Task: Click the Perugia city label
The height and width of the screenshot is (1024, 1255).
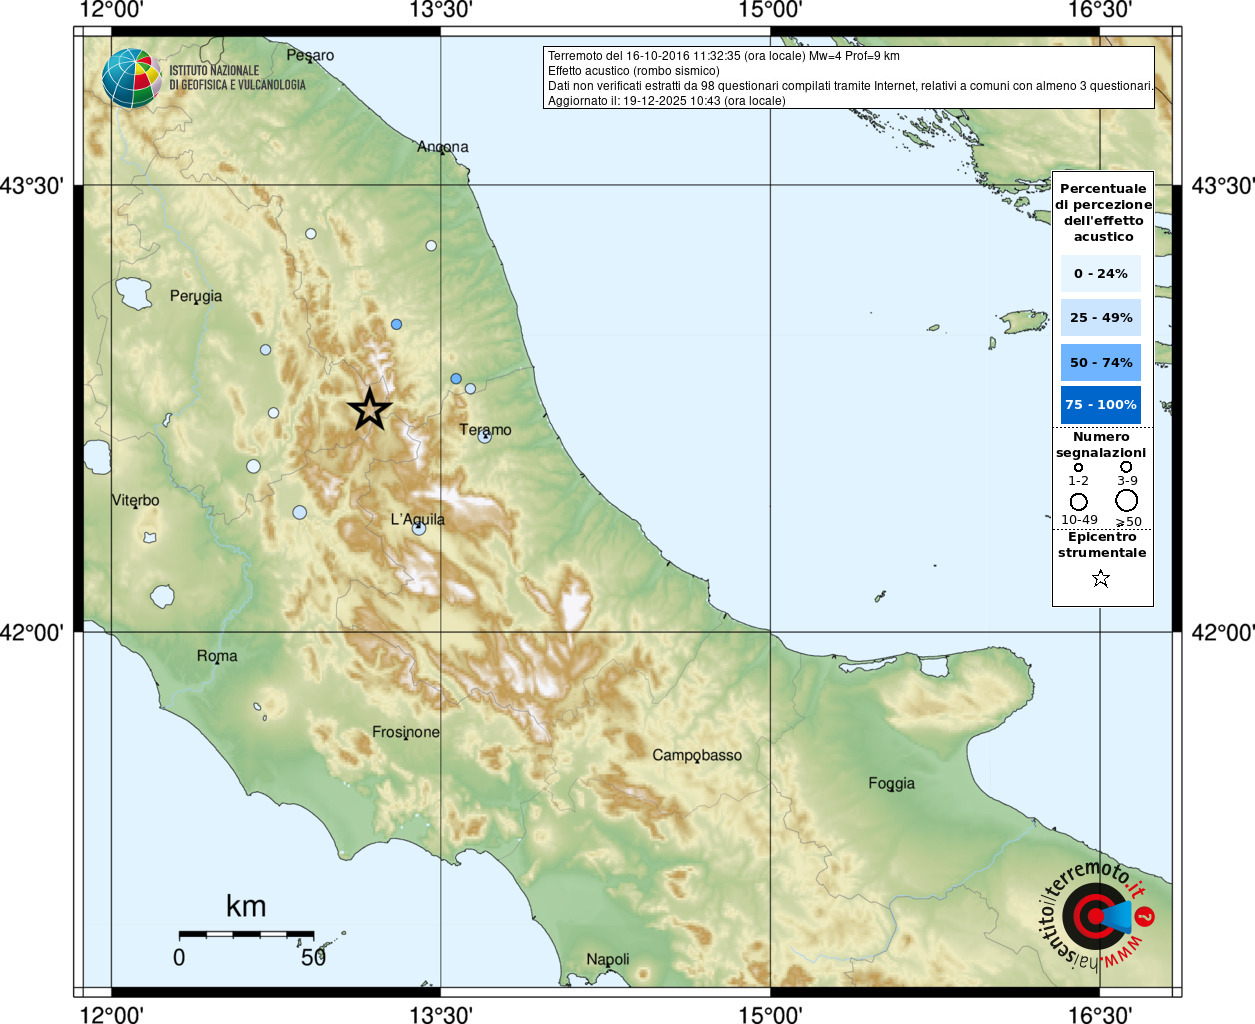Action: [x=196, y=296]
